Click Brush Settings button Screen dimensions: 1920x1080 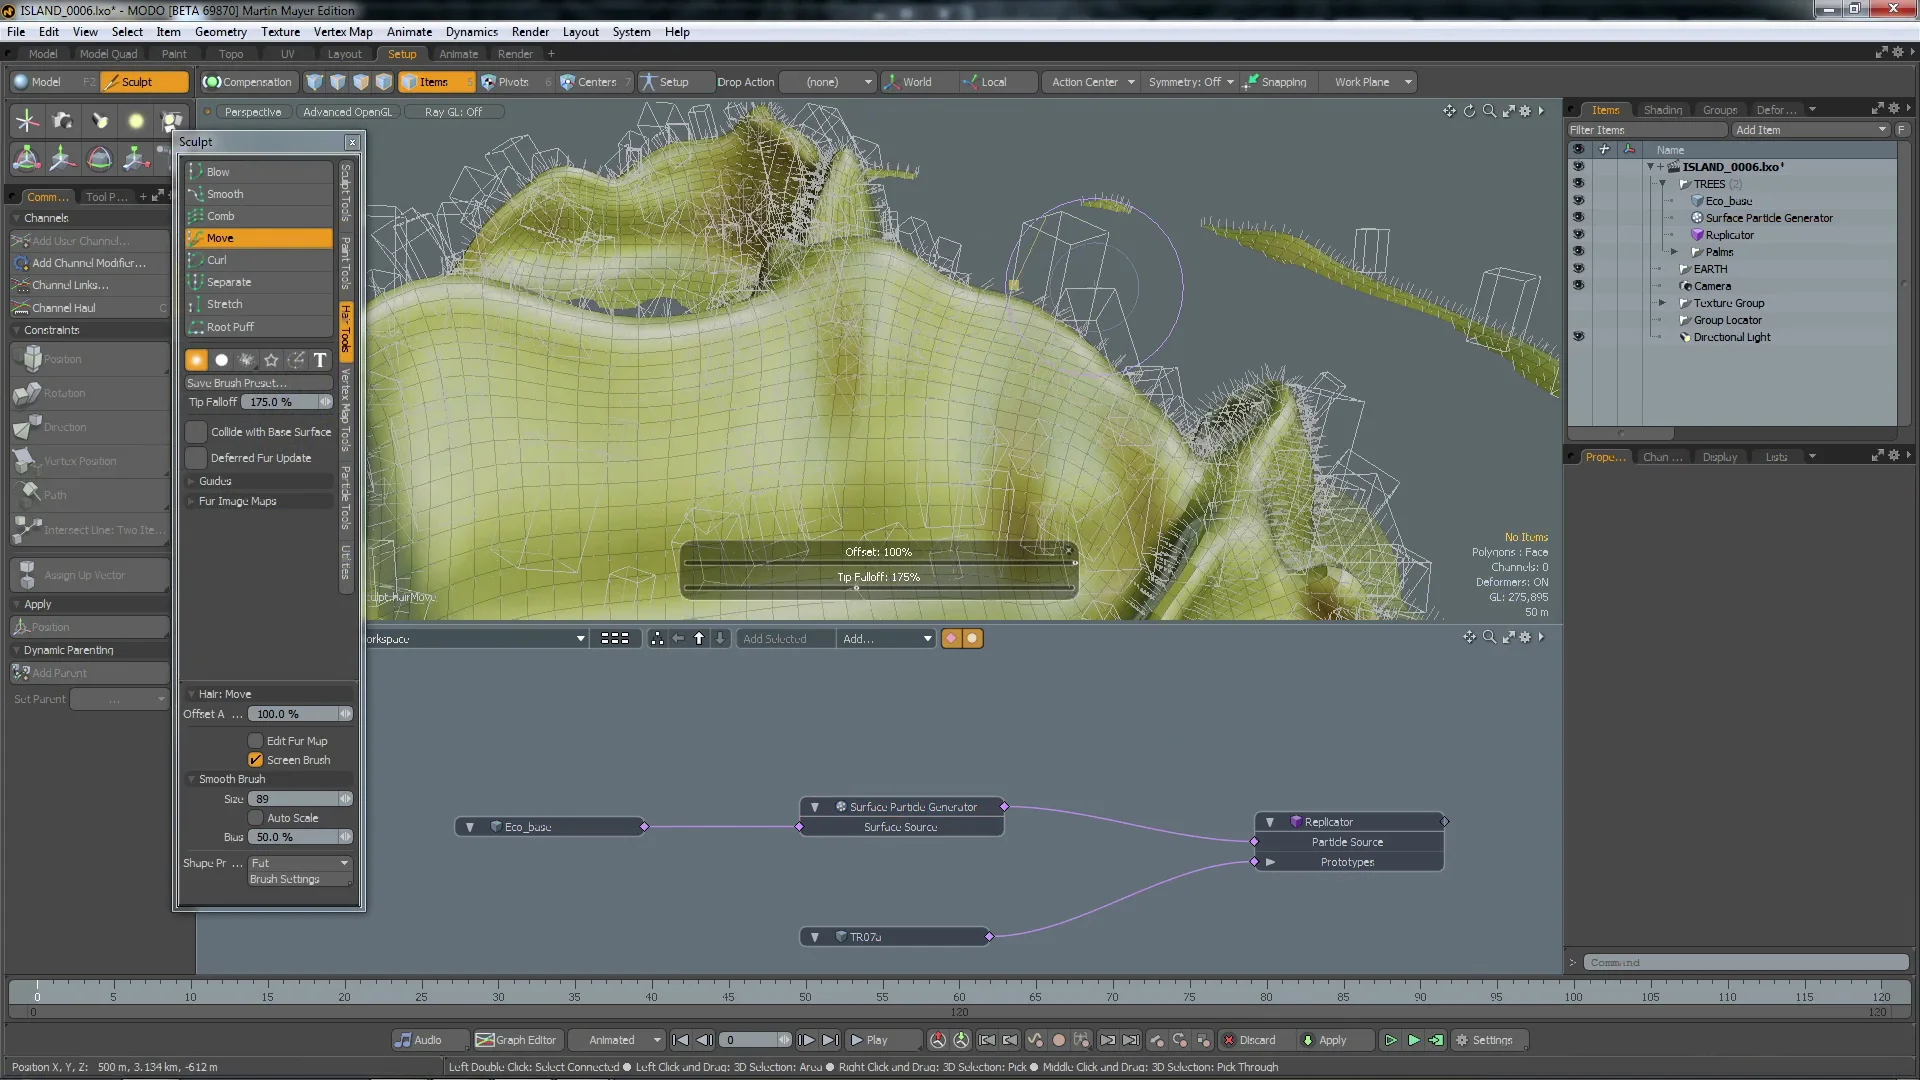(x=300, y=879)
